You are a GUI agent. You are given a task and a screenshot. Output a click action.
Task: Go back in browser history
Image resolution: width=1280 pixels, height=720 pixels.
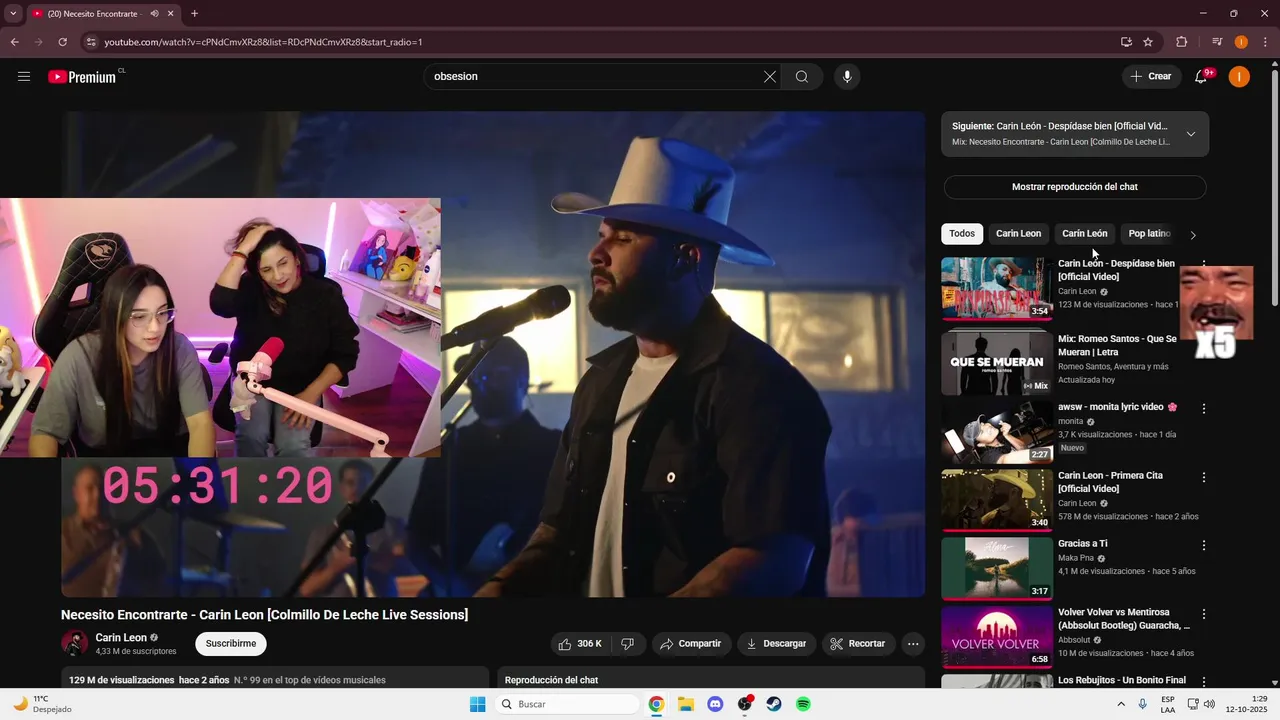click(15, 42)
